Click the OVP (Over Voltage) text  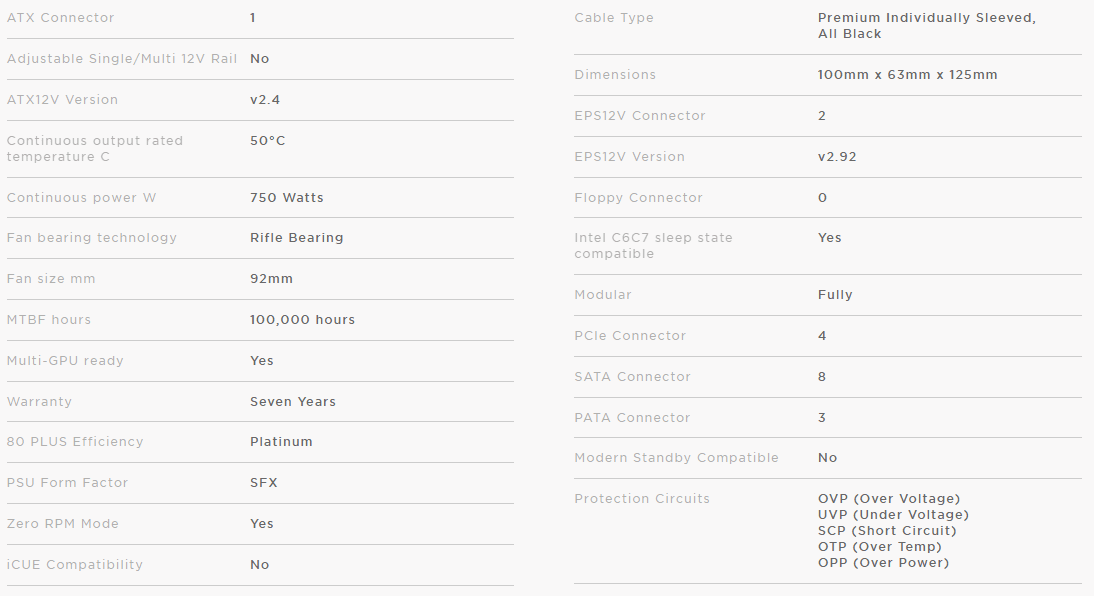point(889,498)
